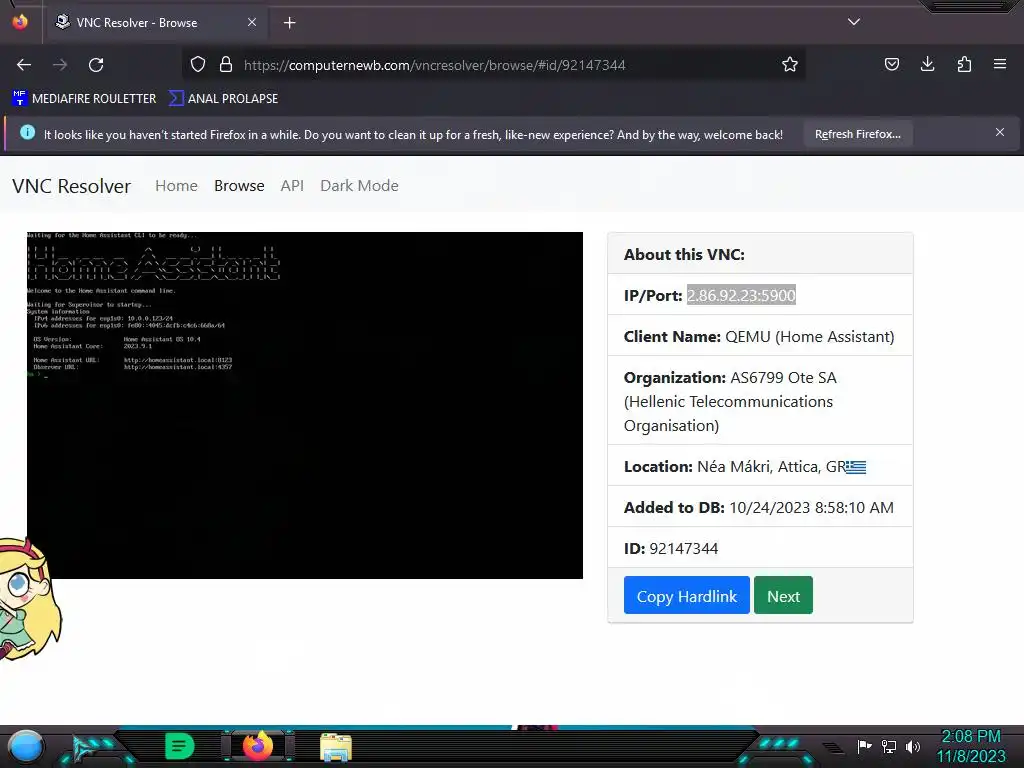Click the forward navigation arrow
Image resolution: width=1024 pixels, height=768 pixels.
coord(60,65)
